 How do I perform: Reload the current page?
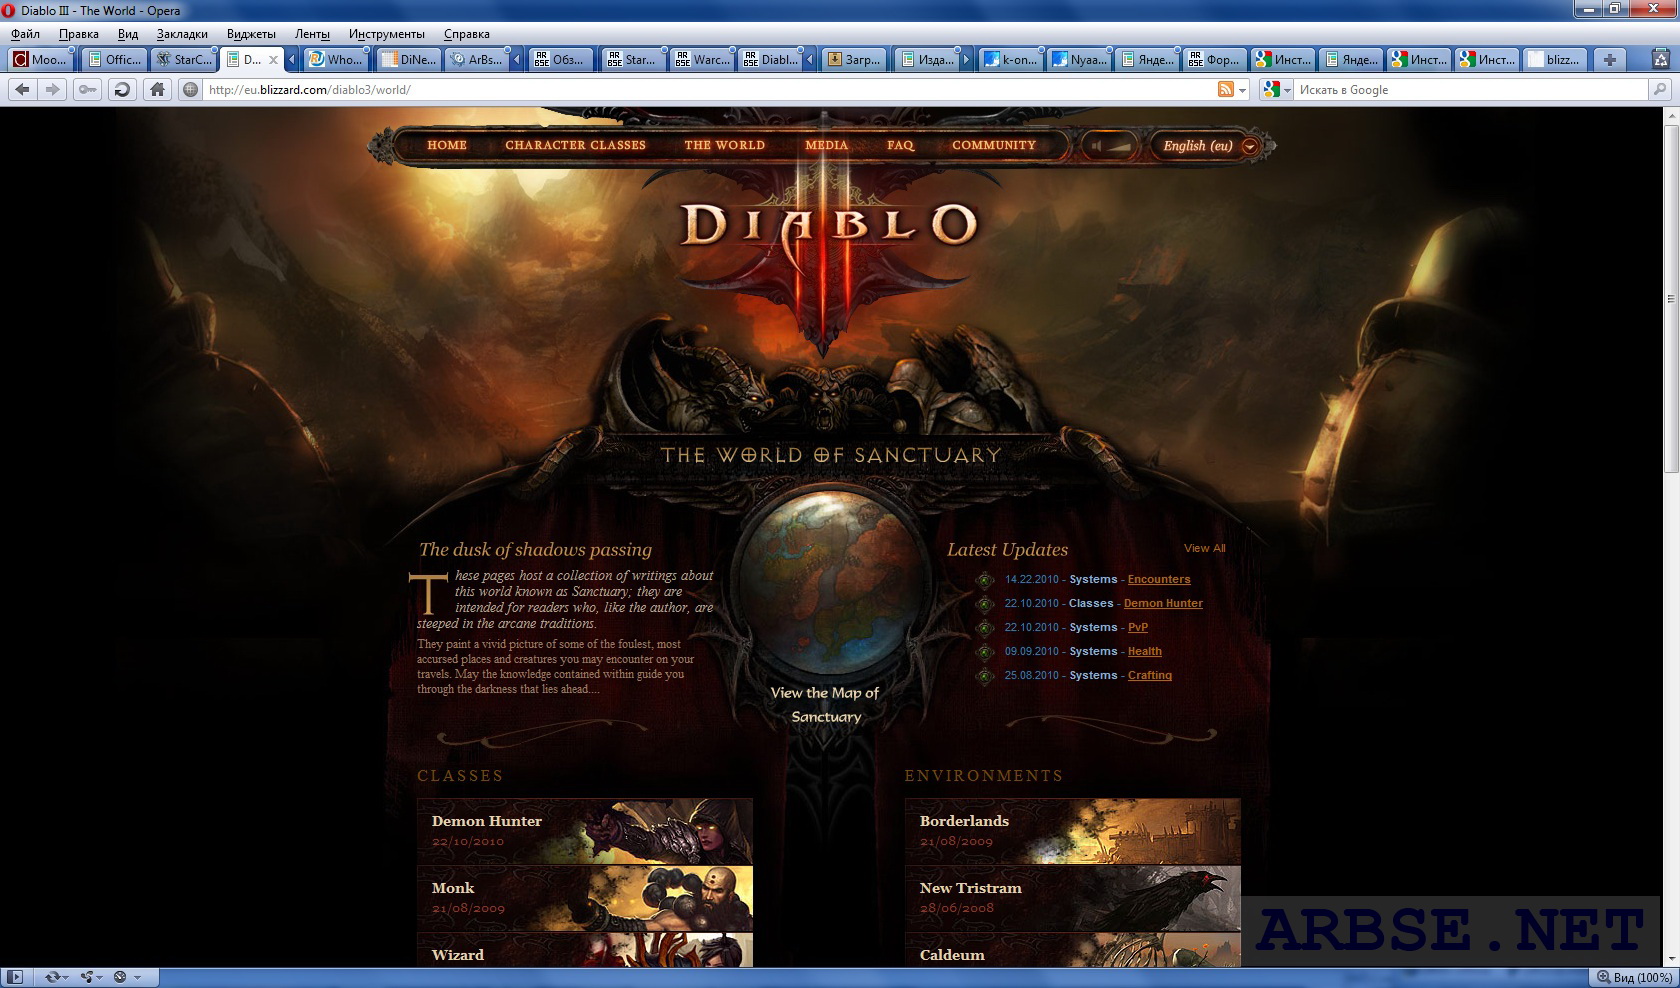122,89
